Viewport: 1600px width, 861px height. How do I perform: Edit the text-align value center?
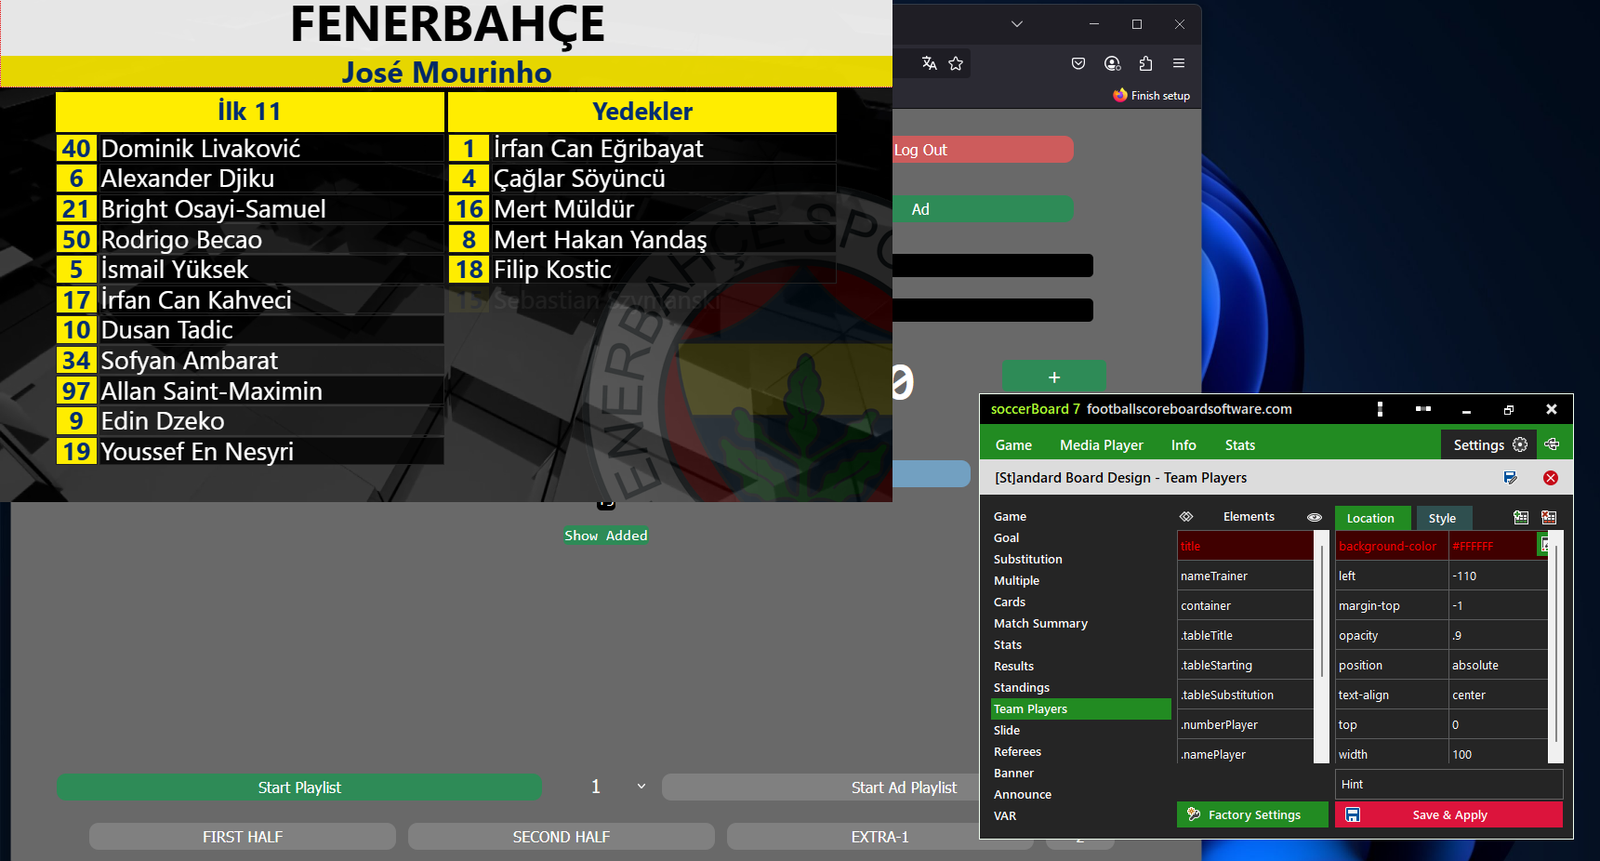[x=1498, y=695]
